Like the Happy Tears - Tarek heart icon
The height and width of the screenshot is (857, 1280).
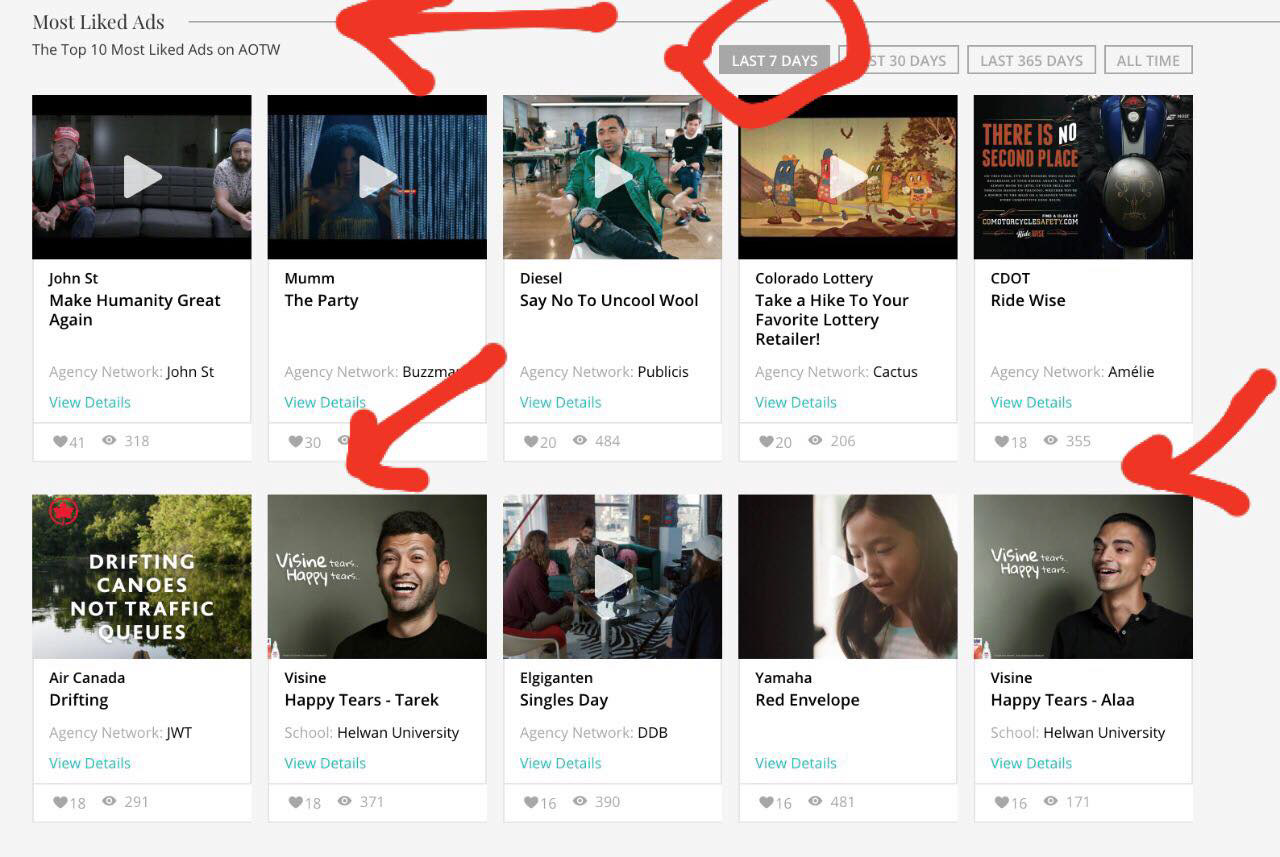tap(295, 802)
